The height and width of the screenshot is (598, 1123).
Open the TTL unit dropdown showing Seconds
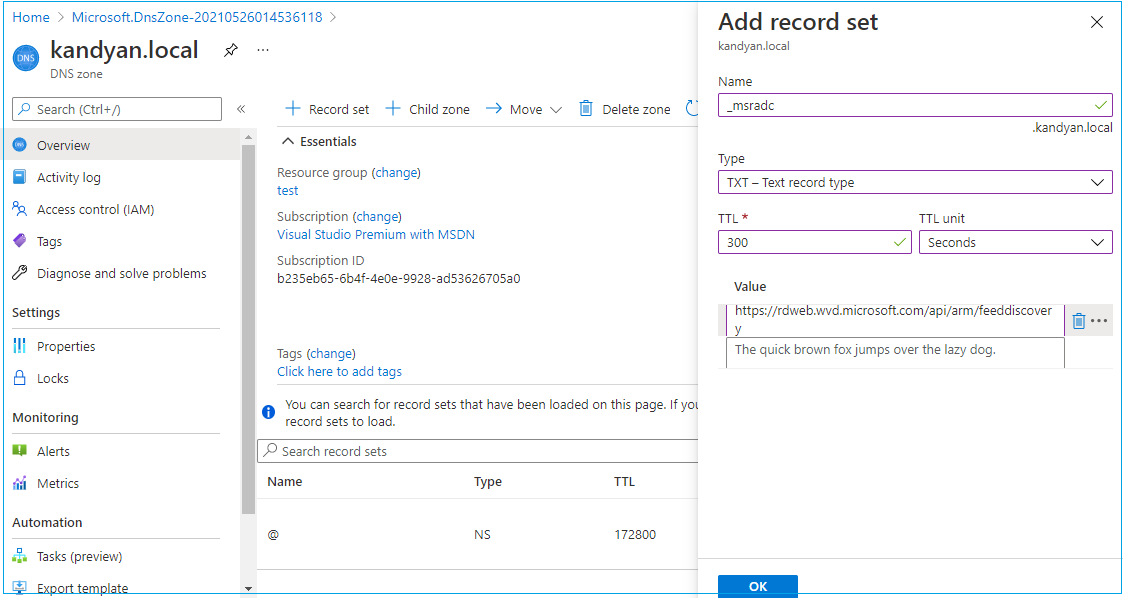(1016, 243)
